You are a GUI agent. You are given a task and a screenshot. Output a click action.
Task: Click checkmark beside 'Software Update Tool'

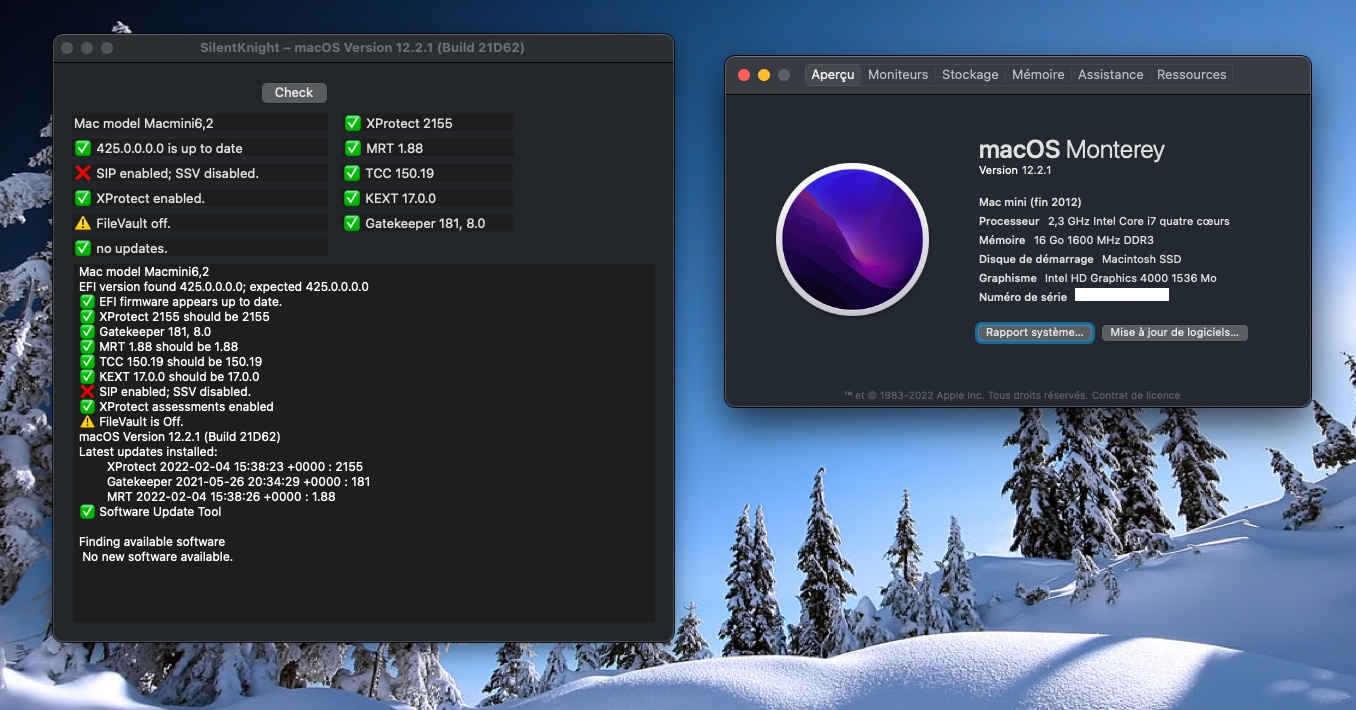[87, 511]
